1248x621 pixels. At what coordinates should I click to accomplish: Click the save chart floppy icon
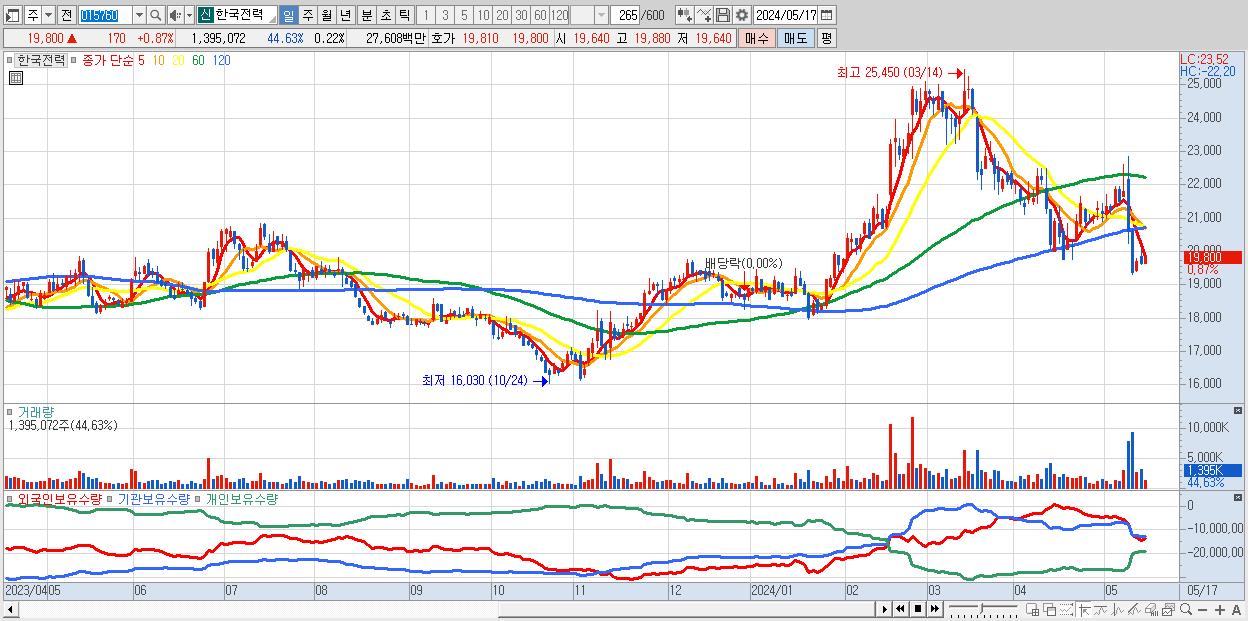[722, 15]
